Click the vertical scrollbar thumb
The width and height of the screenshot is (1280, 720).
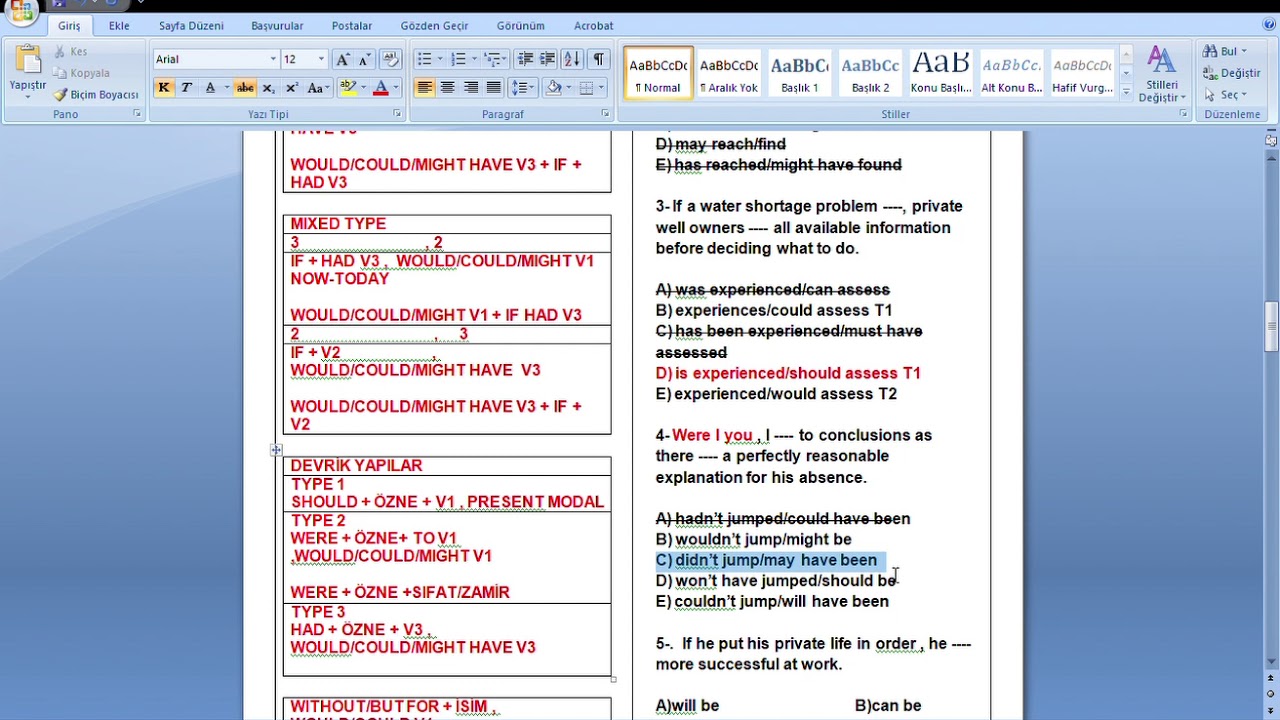[1271, 326]
